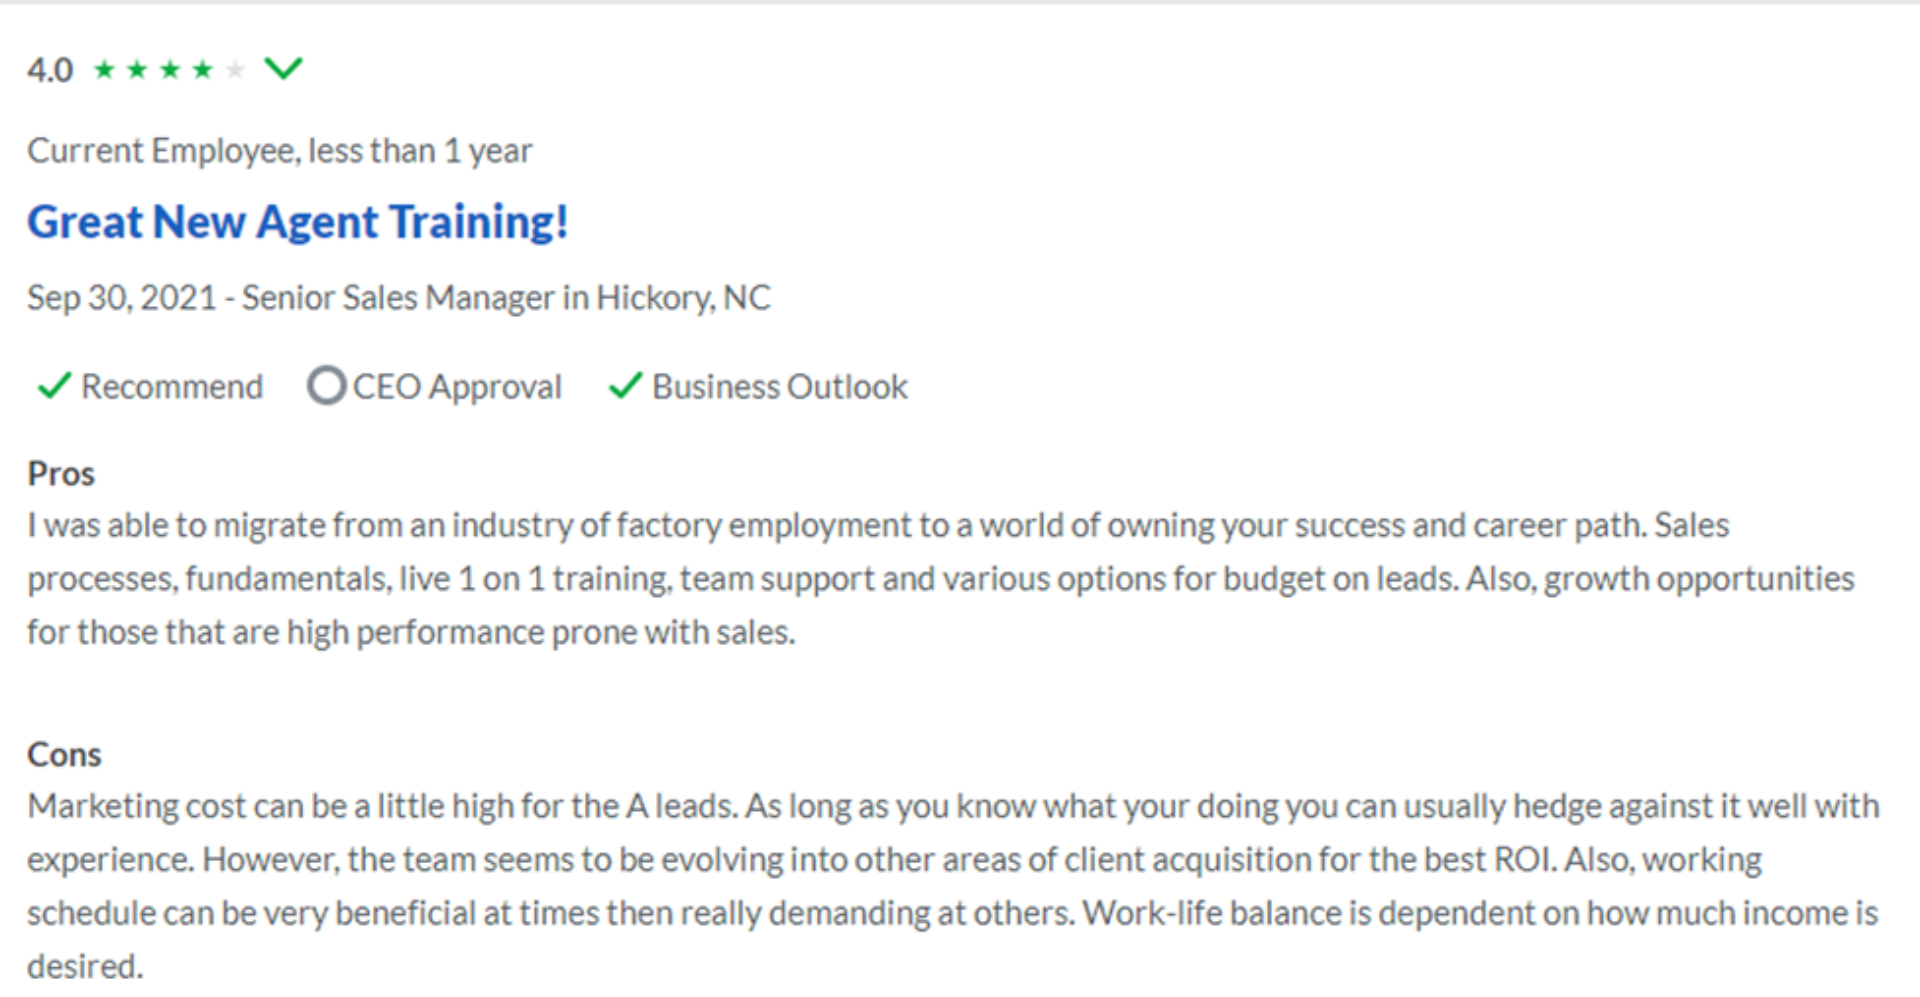Click the empty gray fifth star
The height and width of the screenshot is (997, 1920).
235,69
